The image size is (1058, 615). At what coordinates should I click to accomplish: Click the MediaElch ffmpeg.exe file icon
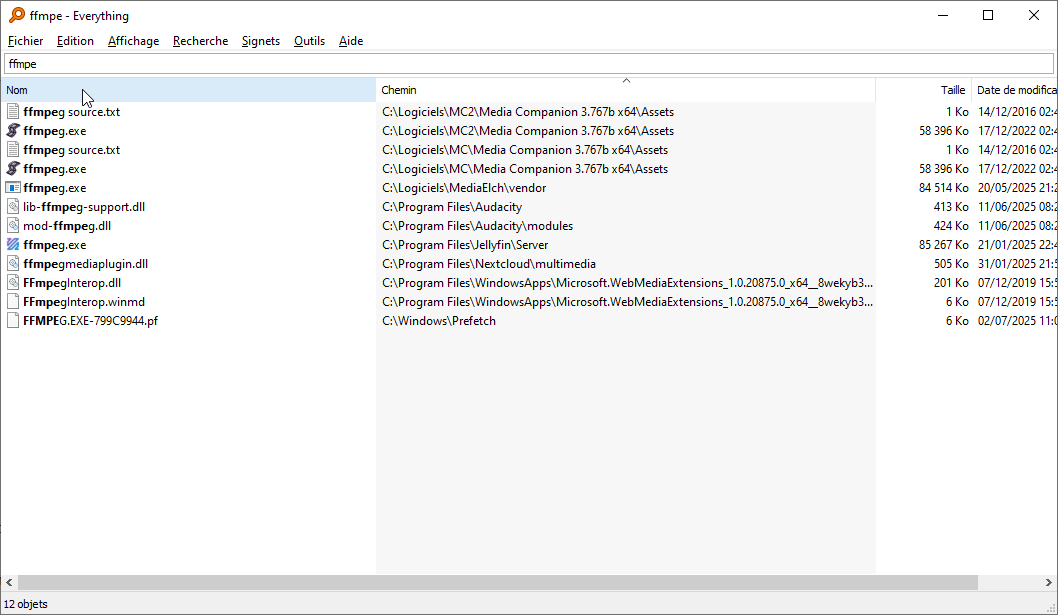(x=13, y=188)
